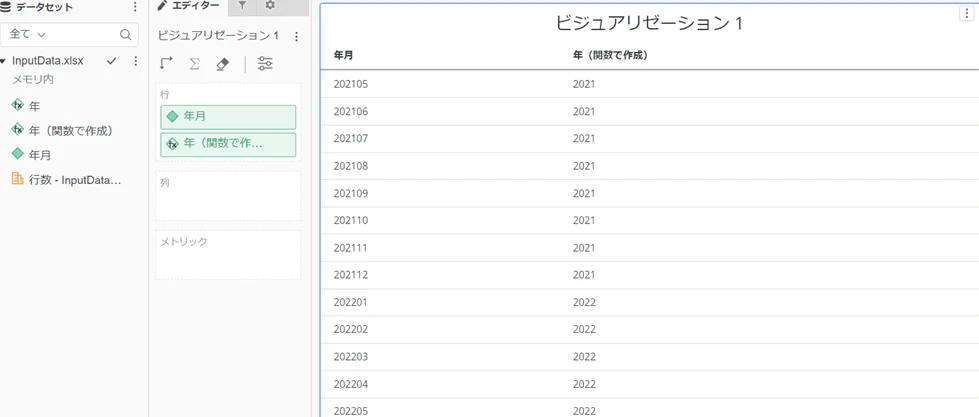Click the orange metric icon for 行数
979x417 pixels.
coord(17,179)
